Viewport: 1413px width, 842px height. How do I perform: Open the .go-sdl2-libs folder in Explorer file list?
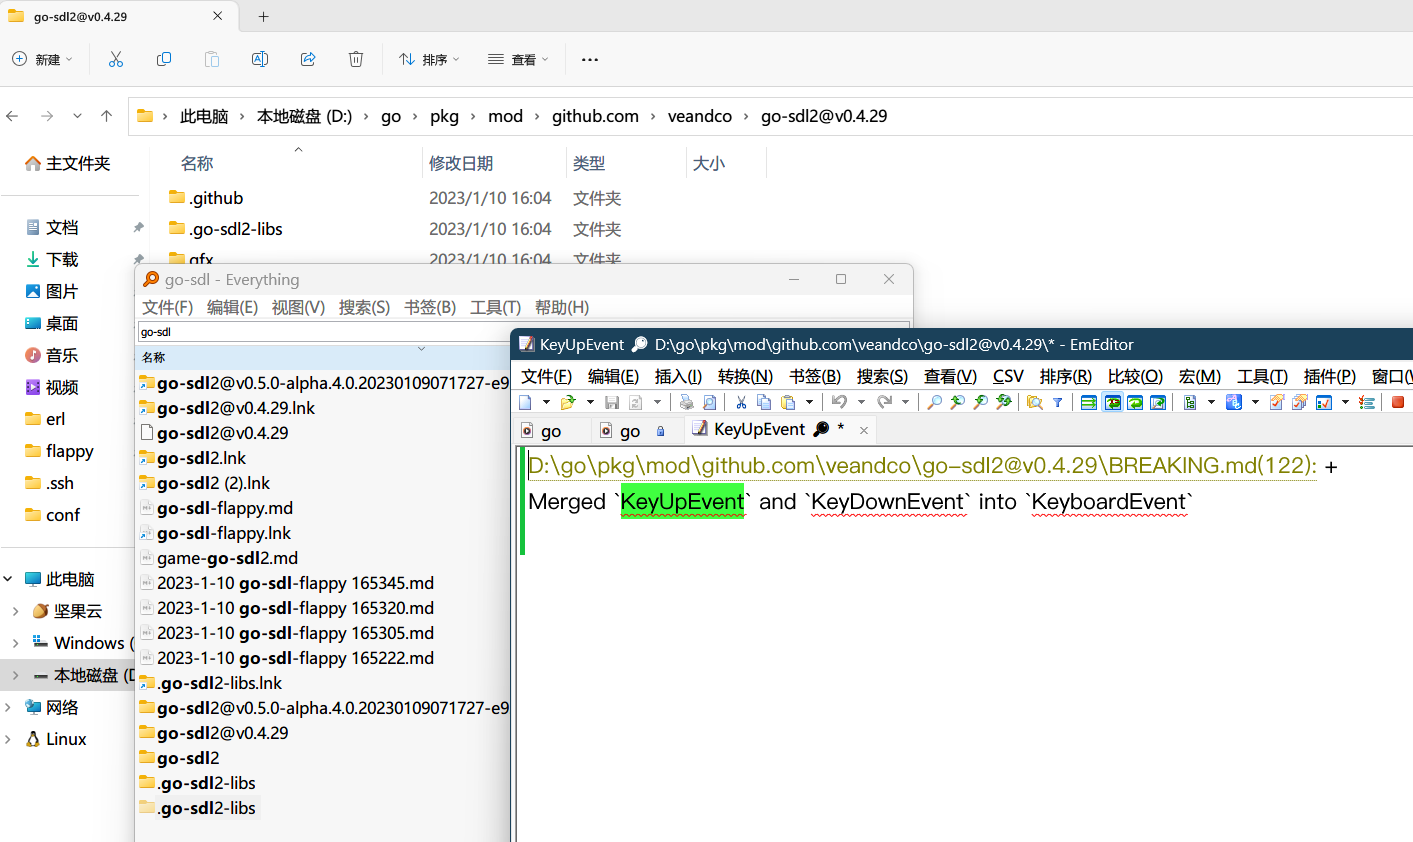(x=236, y=229)
